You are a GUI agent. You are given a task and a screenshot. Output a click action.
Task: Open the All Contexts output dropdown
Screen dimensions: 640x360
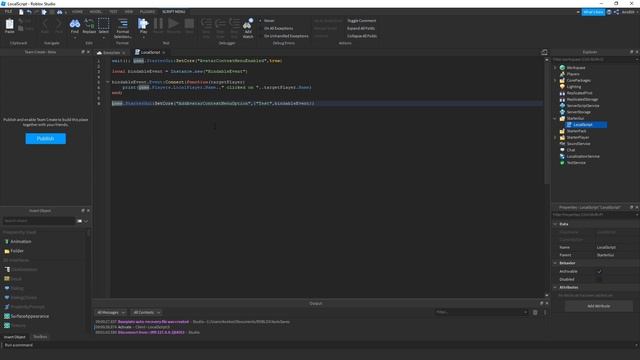coord(147,313)
